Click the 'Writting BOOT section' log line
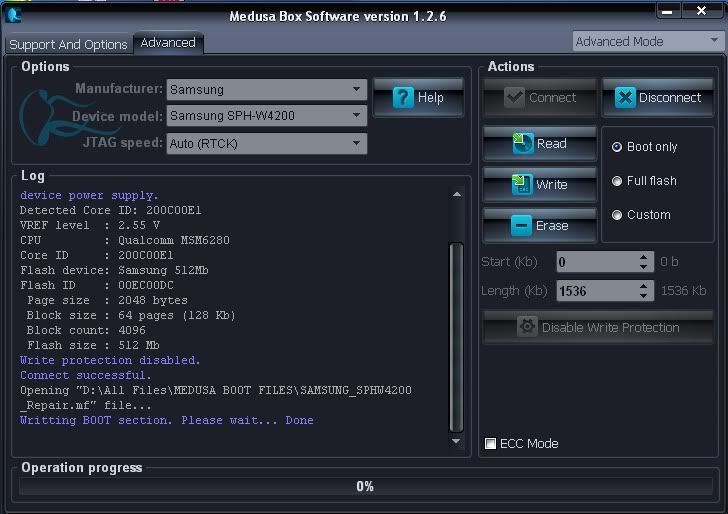This screenshot has width=728, height=514. click(167, 420)
